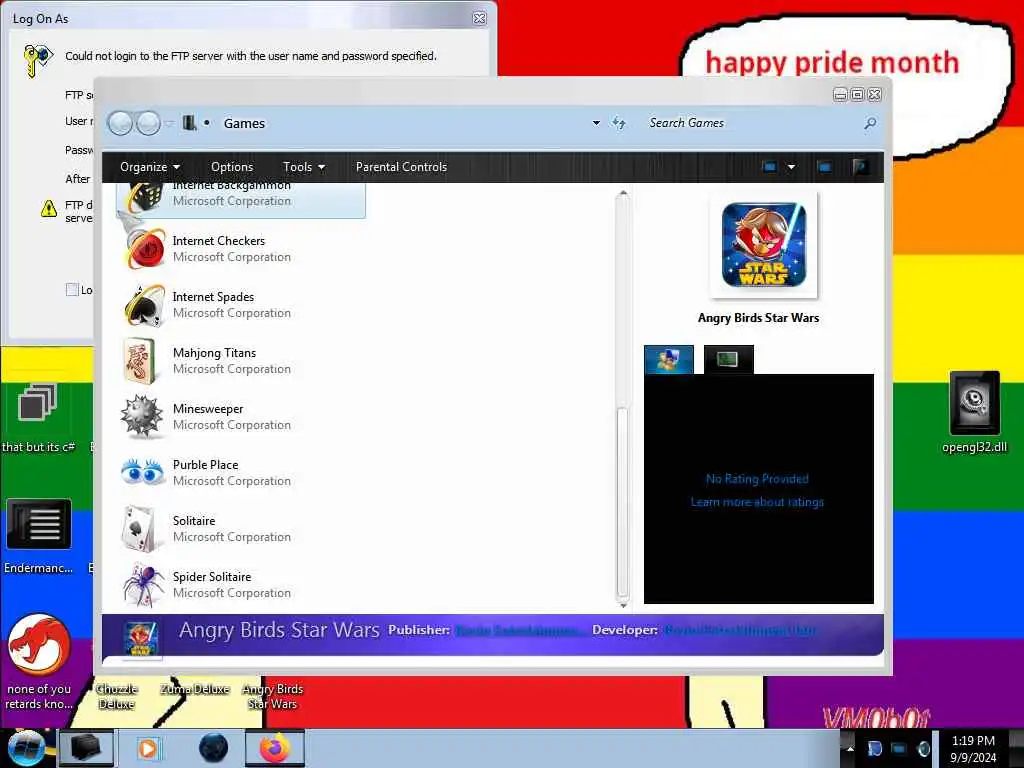Click the Back navigation button
Screen dimensions: 1024x768
point(120,123)
